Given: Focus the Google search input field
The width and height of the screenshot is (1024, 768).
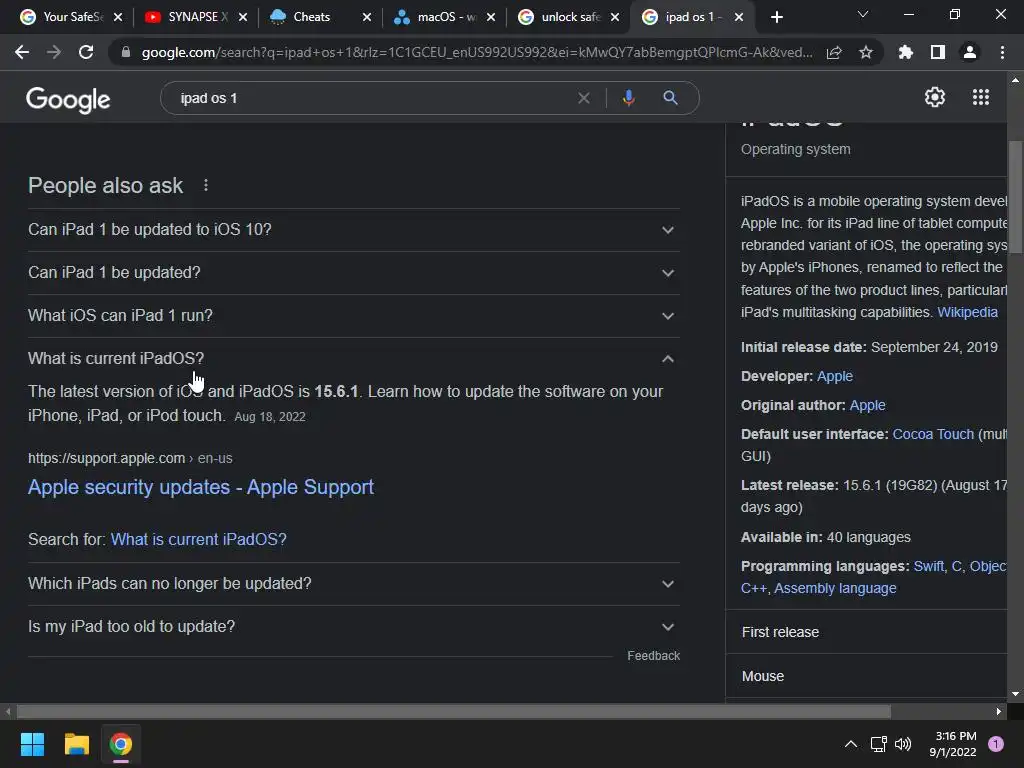Looking at the screenshot, I should (x=372, y=98).
